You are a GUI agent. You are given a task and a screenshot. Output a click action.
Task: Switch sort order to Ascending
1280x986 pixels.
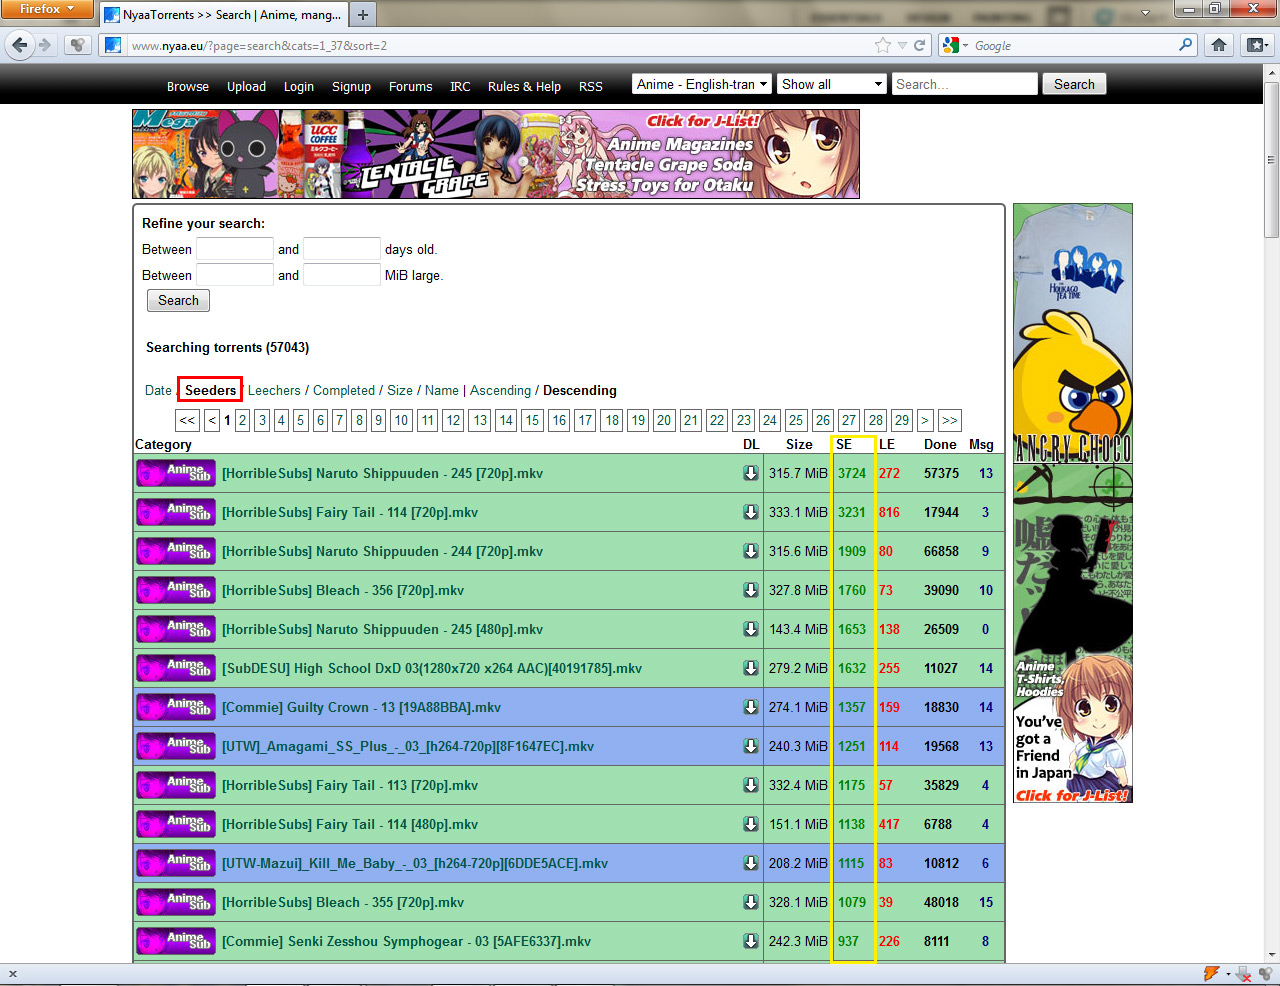[x=500, y=390]
